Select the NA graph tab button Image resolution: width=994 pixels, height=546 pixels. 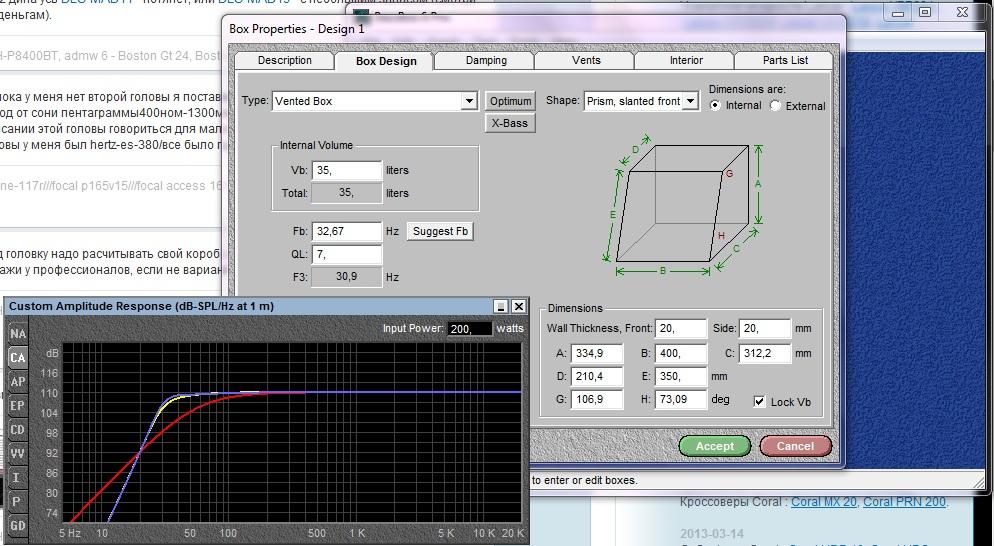(17, 333)
